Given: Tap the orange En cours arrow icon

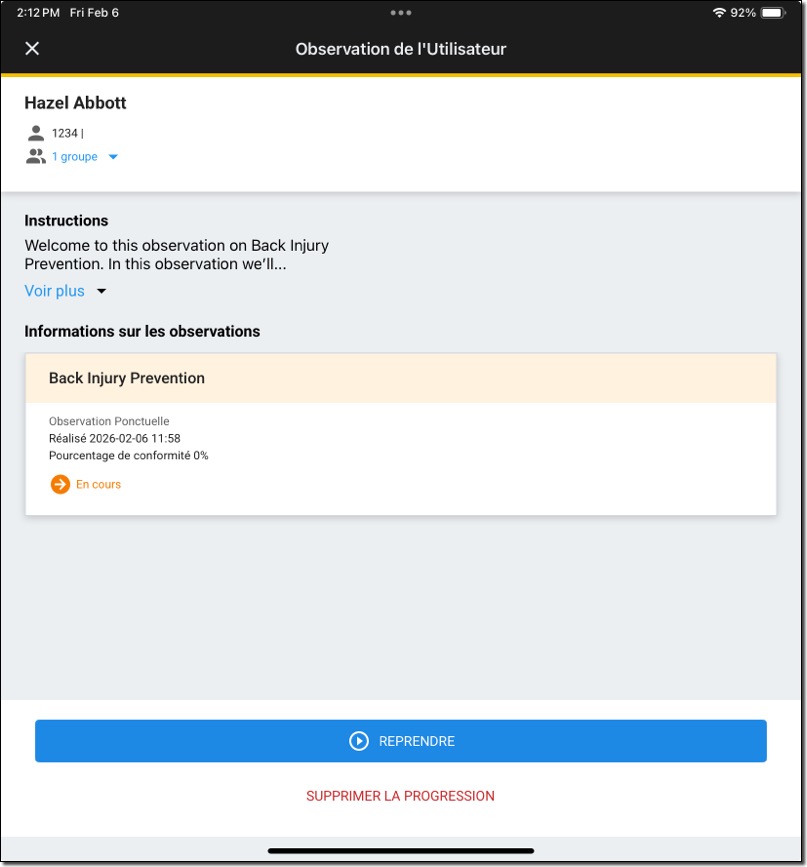Looking at the screenshot, I should (x=60, y=484).
